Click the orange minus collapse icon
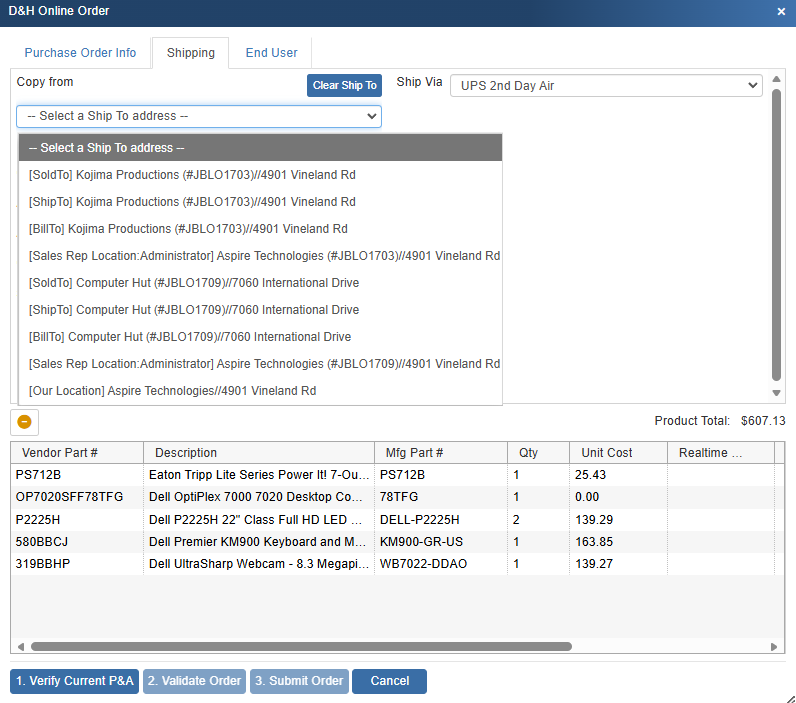This screenshot has width=796, height=703. point(24,421)
